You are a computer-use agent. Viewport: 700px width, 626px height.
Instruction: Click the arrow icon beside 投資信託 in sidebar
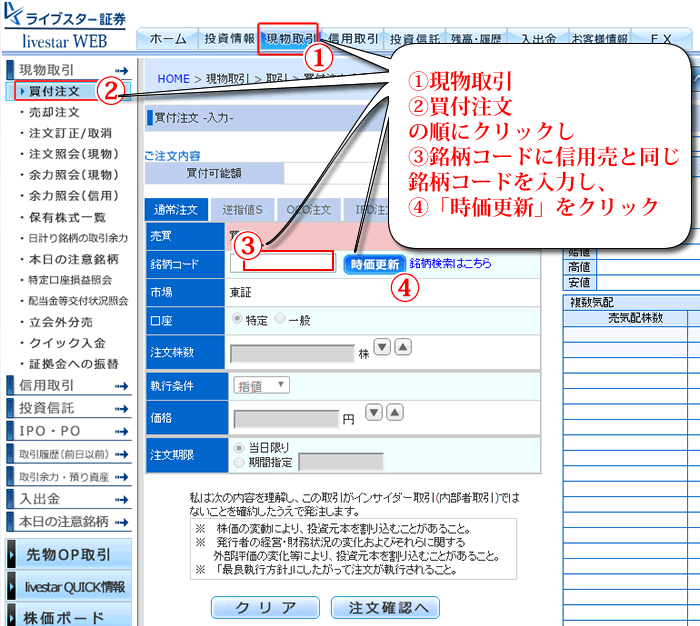tap(122, 408)
